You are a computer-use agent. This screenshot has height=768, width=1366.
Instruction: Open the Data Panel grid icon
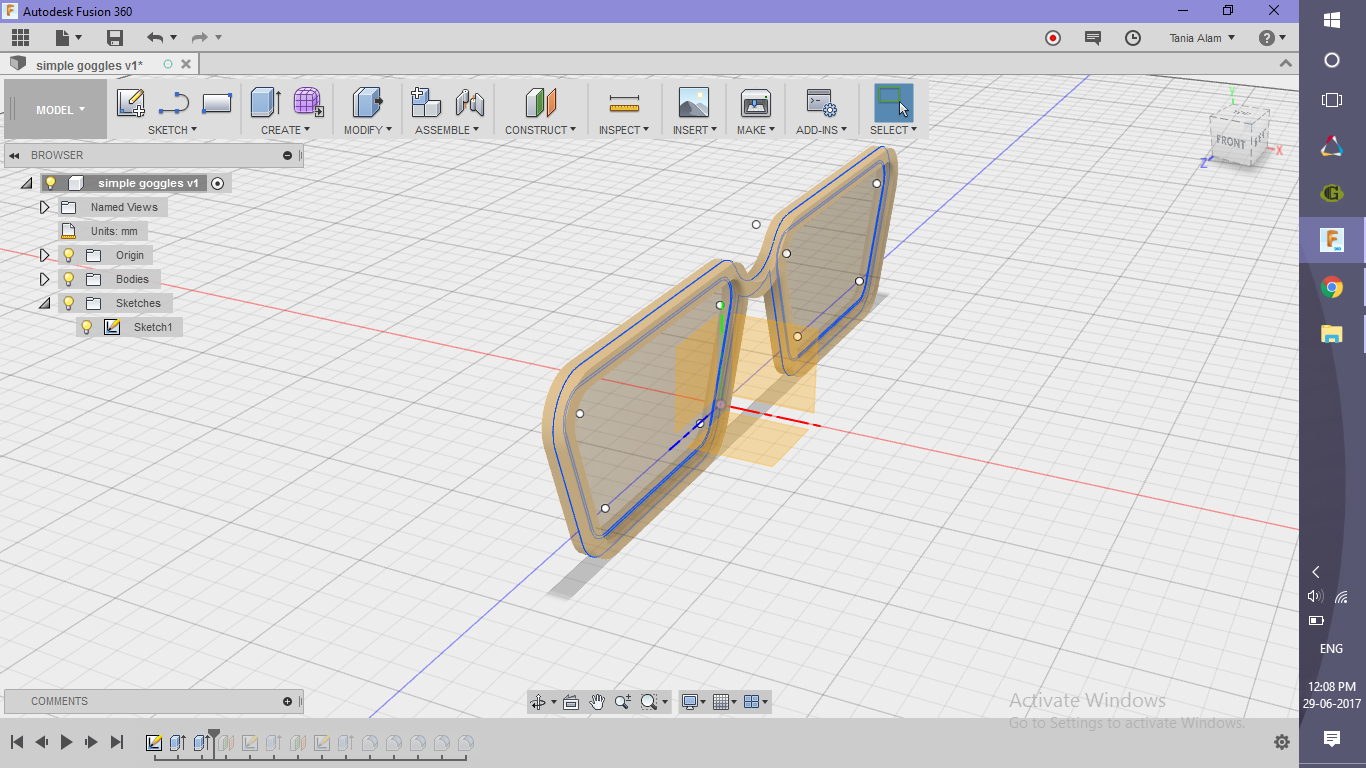tap(20, 38)
